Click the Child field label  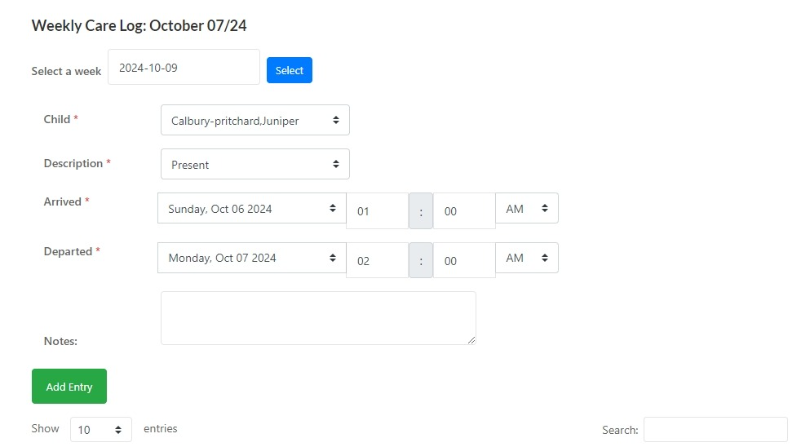(x=57, y=119)
